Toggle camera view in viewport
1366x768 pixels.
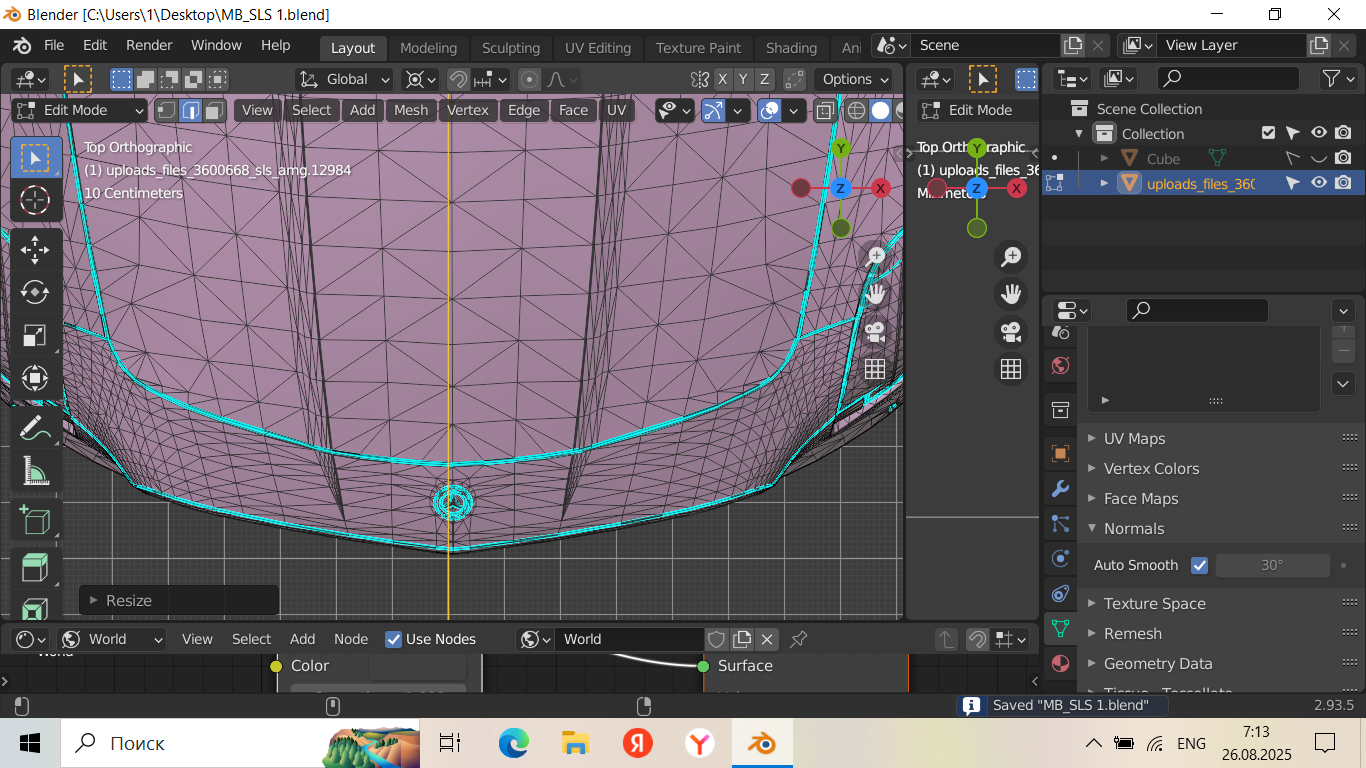click(876, 331)
